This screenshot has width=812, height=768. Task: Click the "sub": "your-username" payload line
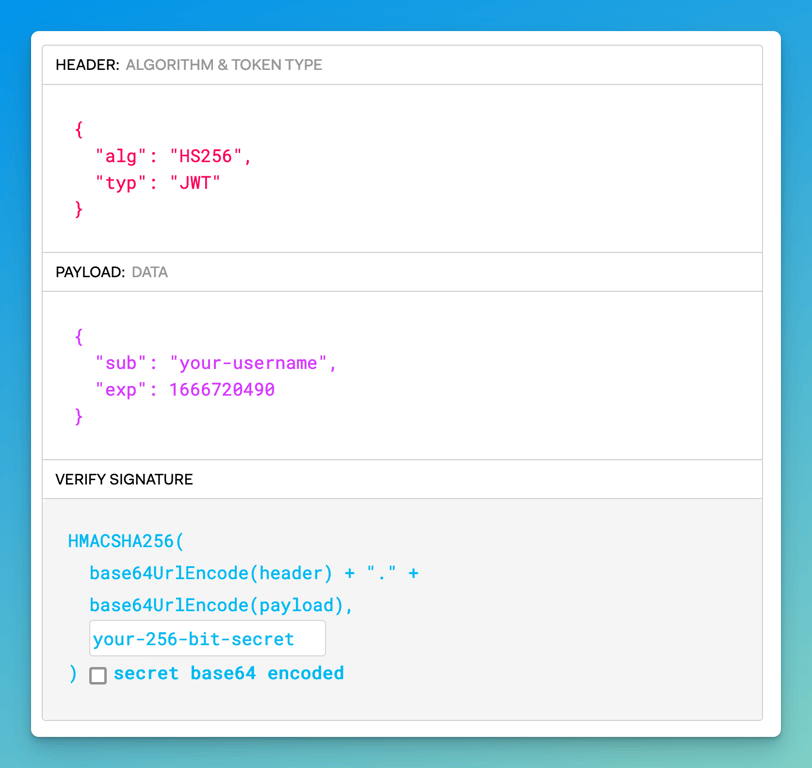[215, 363]
